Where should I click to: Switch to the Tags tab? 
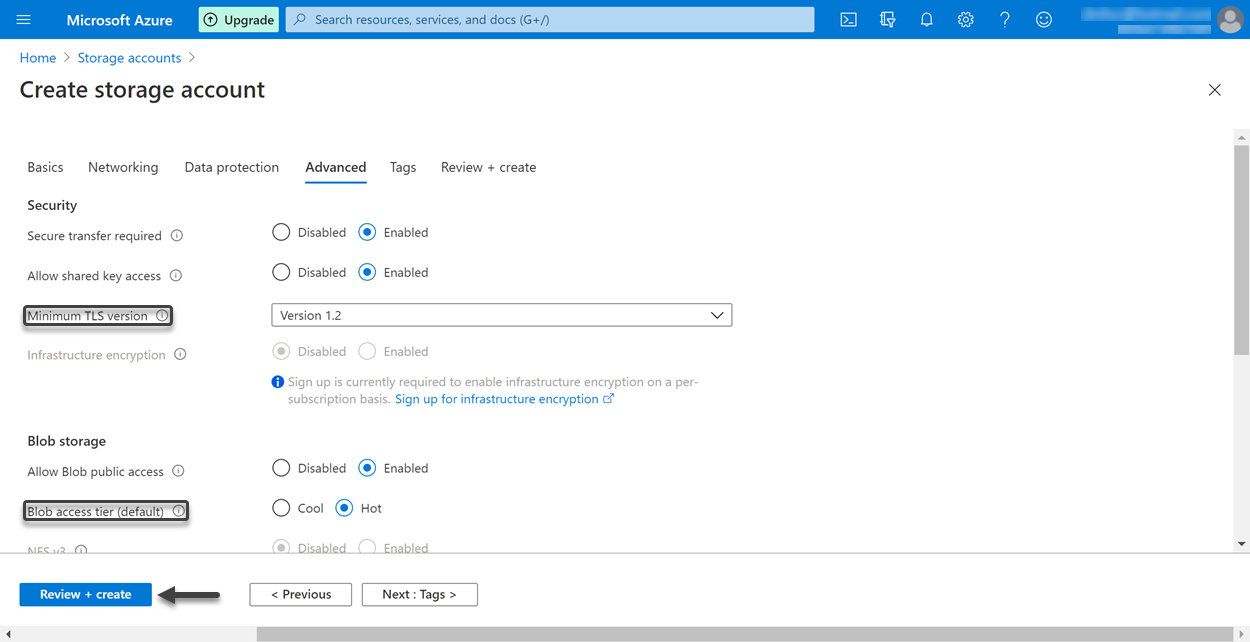point(403,167)
